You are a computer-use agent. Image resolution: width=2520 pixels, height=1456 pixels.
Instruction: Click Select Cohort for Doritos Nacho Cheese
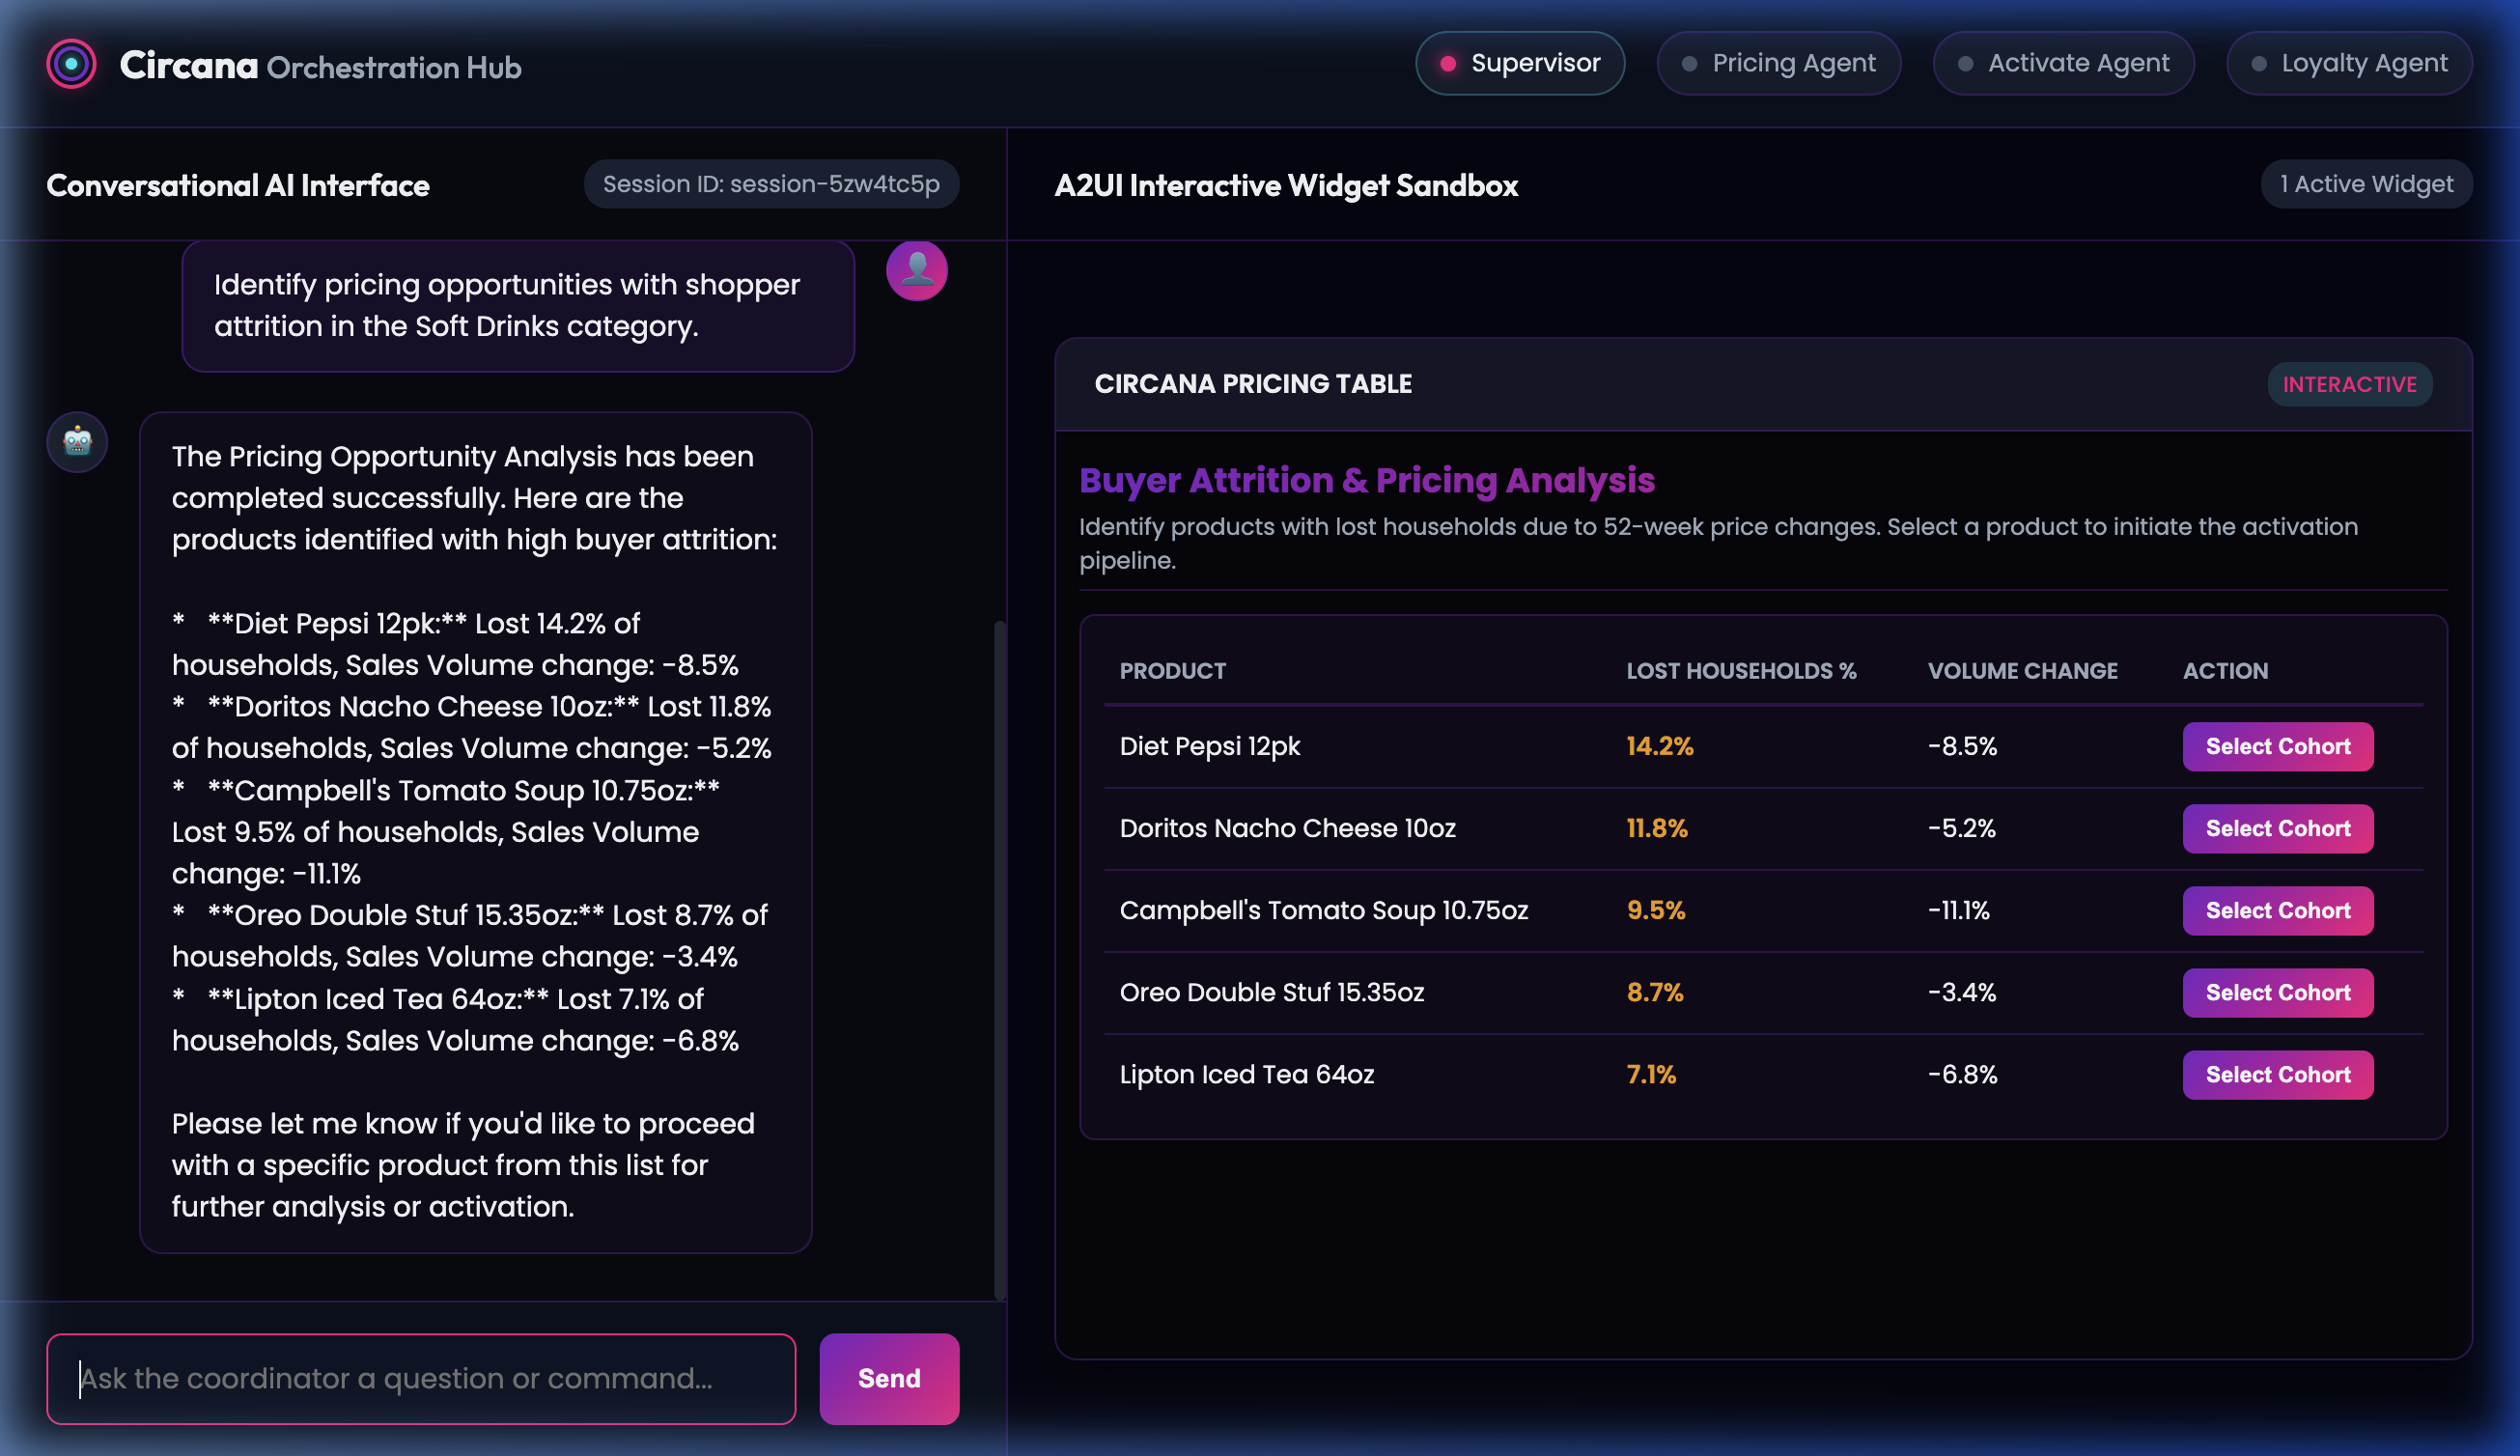(2277, 828)
